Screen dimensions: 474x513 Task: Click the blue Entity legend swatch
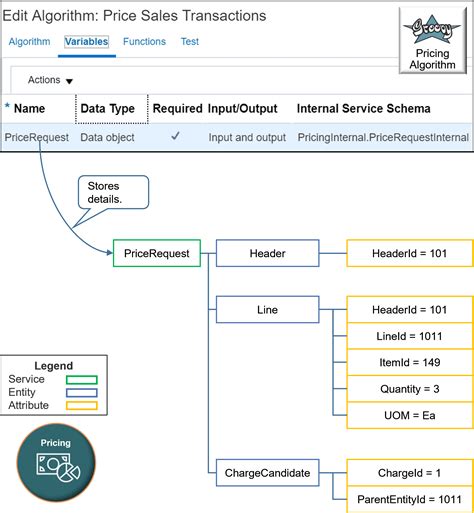82,393
